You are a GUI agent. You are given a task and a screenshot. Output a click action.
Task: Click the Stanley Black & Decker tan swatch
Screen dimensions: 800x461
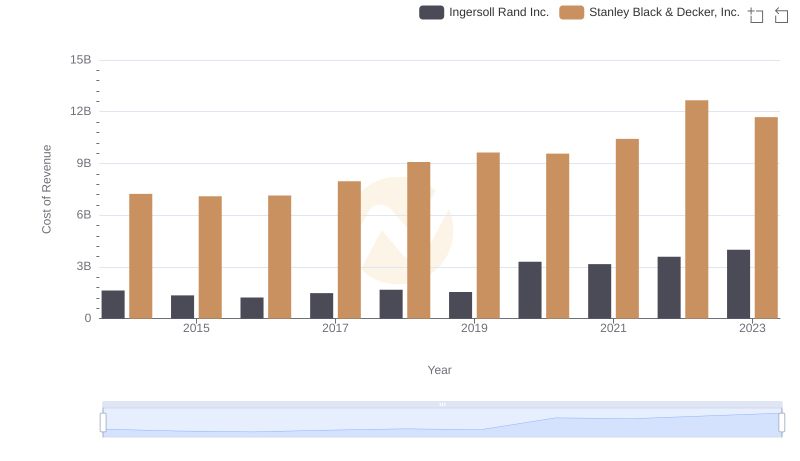coord(571,12)
